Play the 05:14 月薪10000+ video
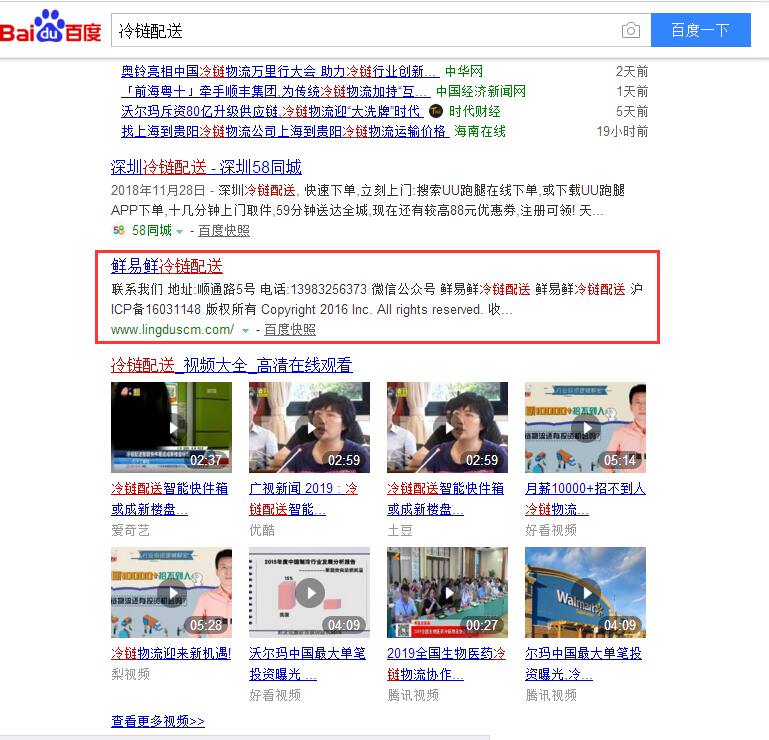Screen dimensions: 769x740 (585, 427)
